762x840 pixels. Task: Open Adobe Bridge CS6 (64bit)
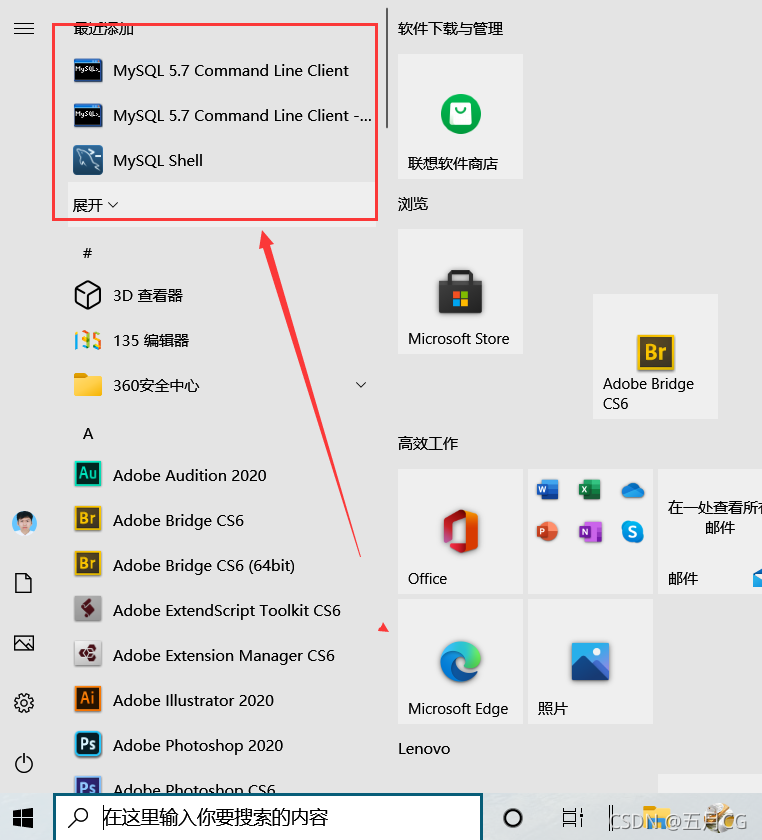click(222, 565)
